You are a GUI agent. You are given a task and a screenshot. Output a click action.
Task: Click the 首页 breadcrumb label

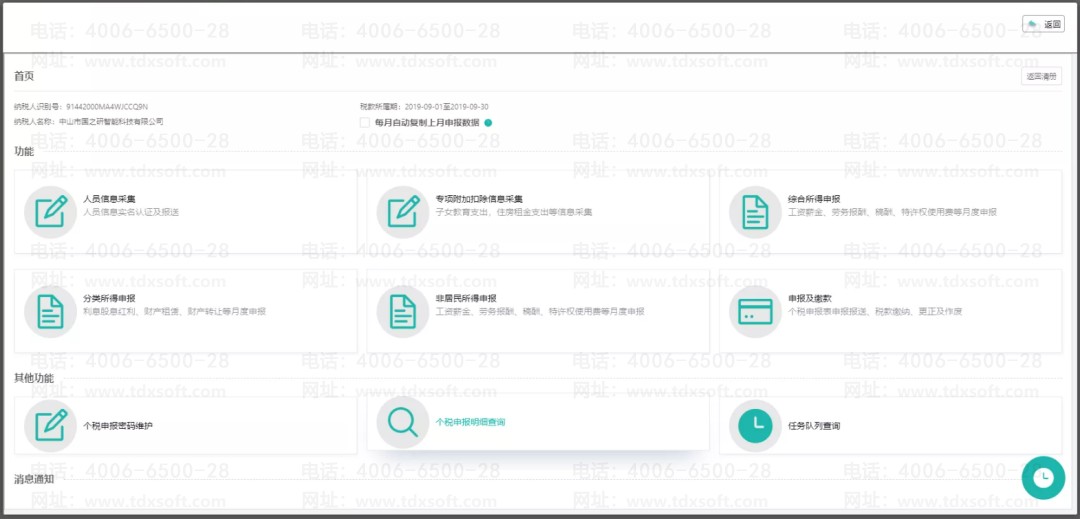point(24,76)
